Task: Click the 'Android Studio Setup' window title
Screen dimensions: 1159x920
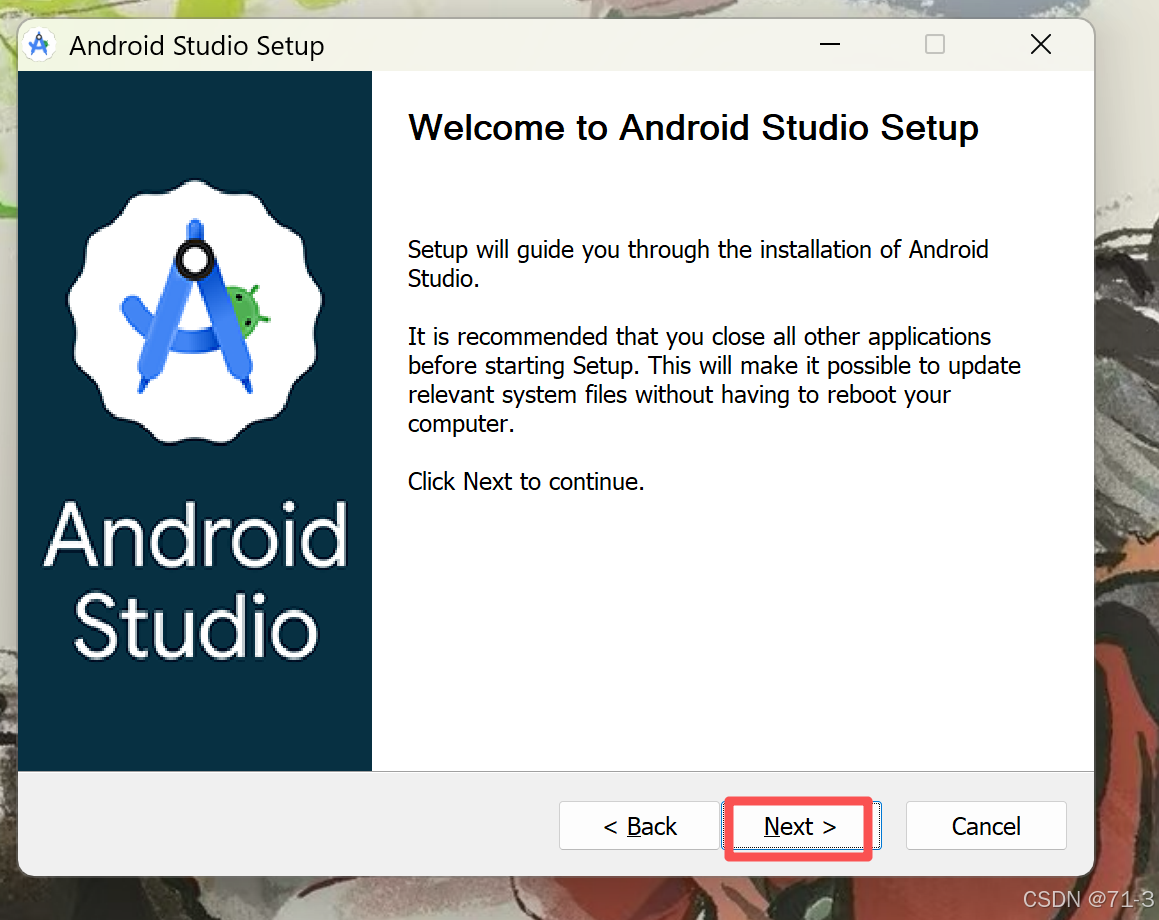Action: 197,46
